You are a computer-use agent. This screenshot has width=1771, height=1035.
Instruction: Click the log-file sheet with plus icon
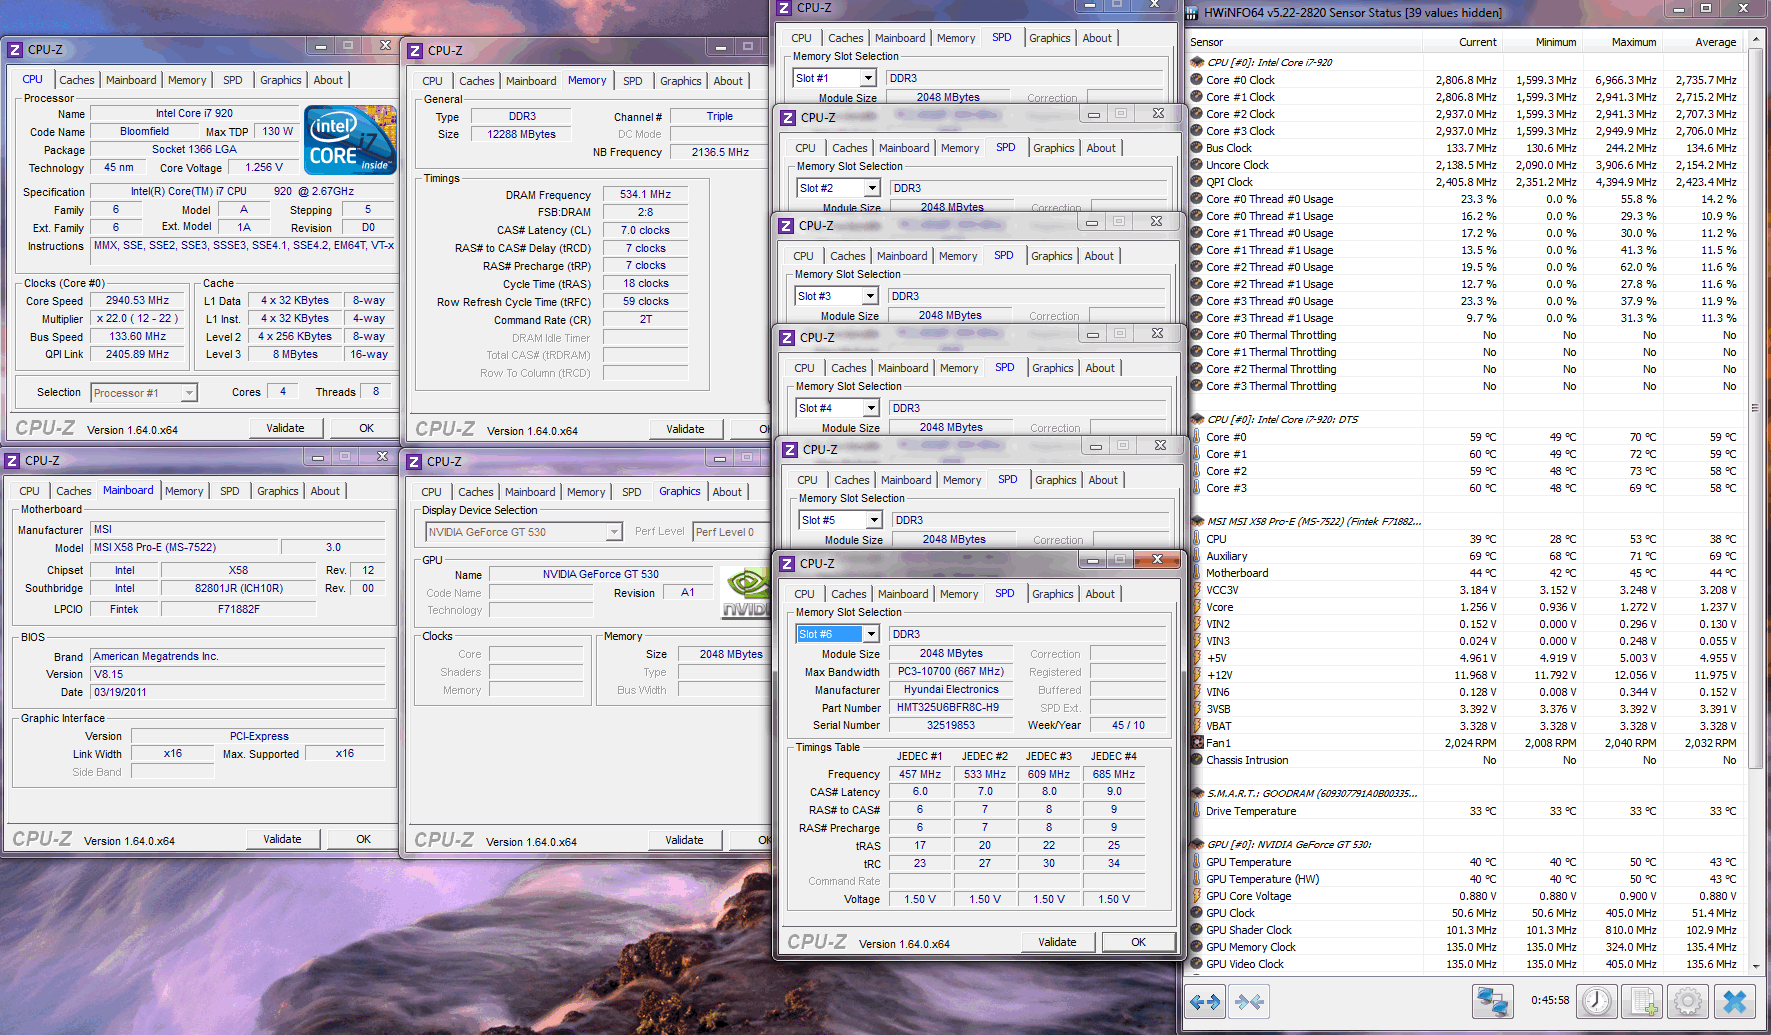[1641, 1001]
